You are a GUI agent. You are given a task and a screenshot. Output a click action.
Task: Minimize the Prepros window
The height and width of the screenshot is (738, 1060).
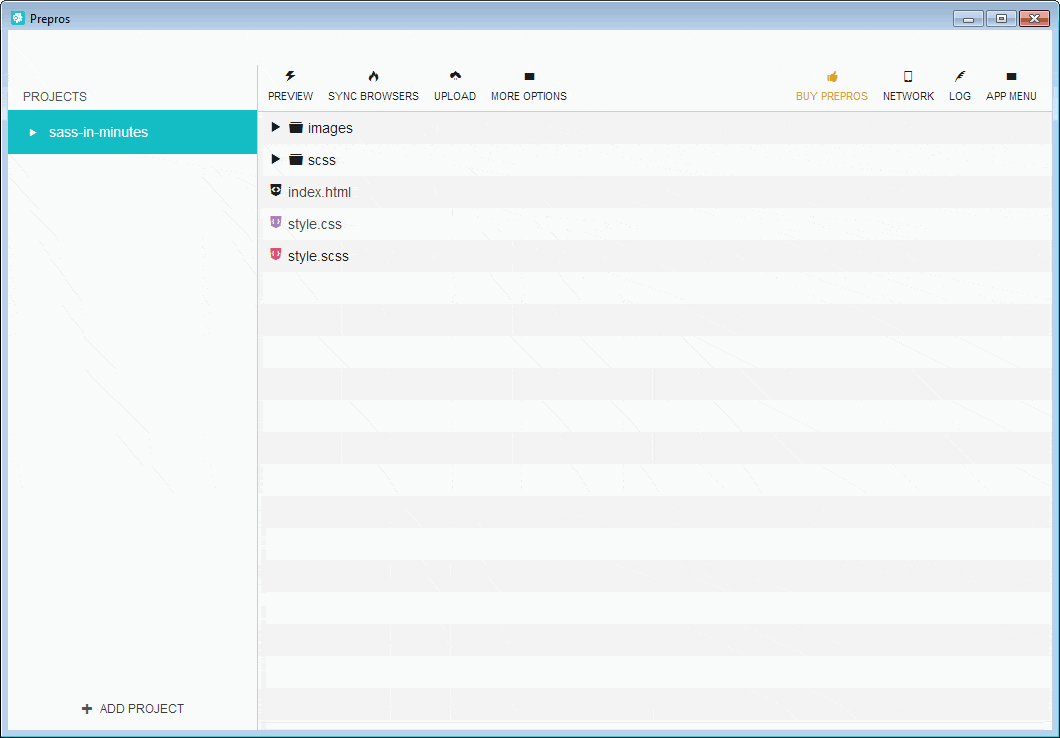968,19
